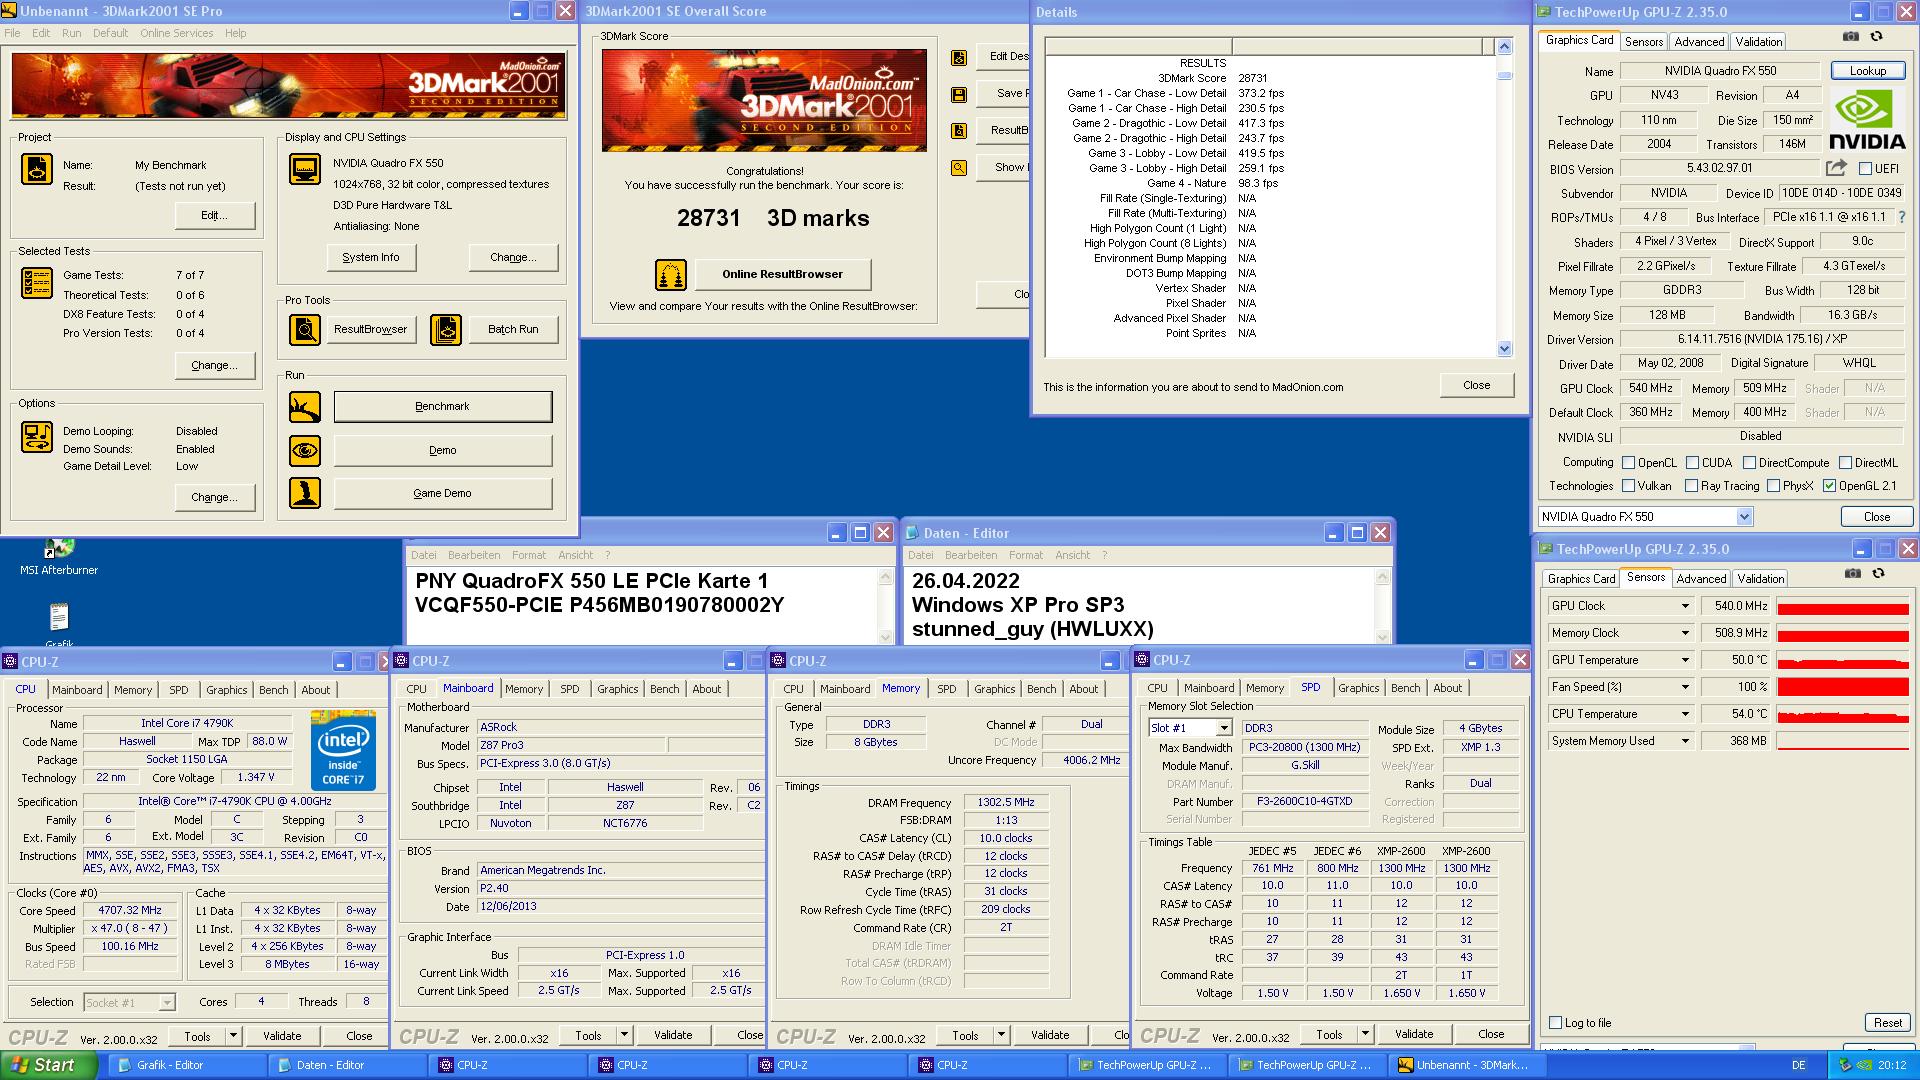
Task: Click the GPU-Z screenshot camera icon
Action: (1851, 36)
